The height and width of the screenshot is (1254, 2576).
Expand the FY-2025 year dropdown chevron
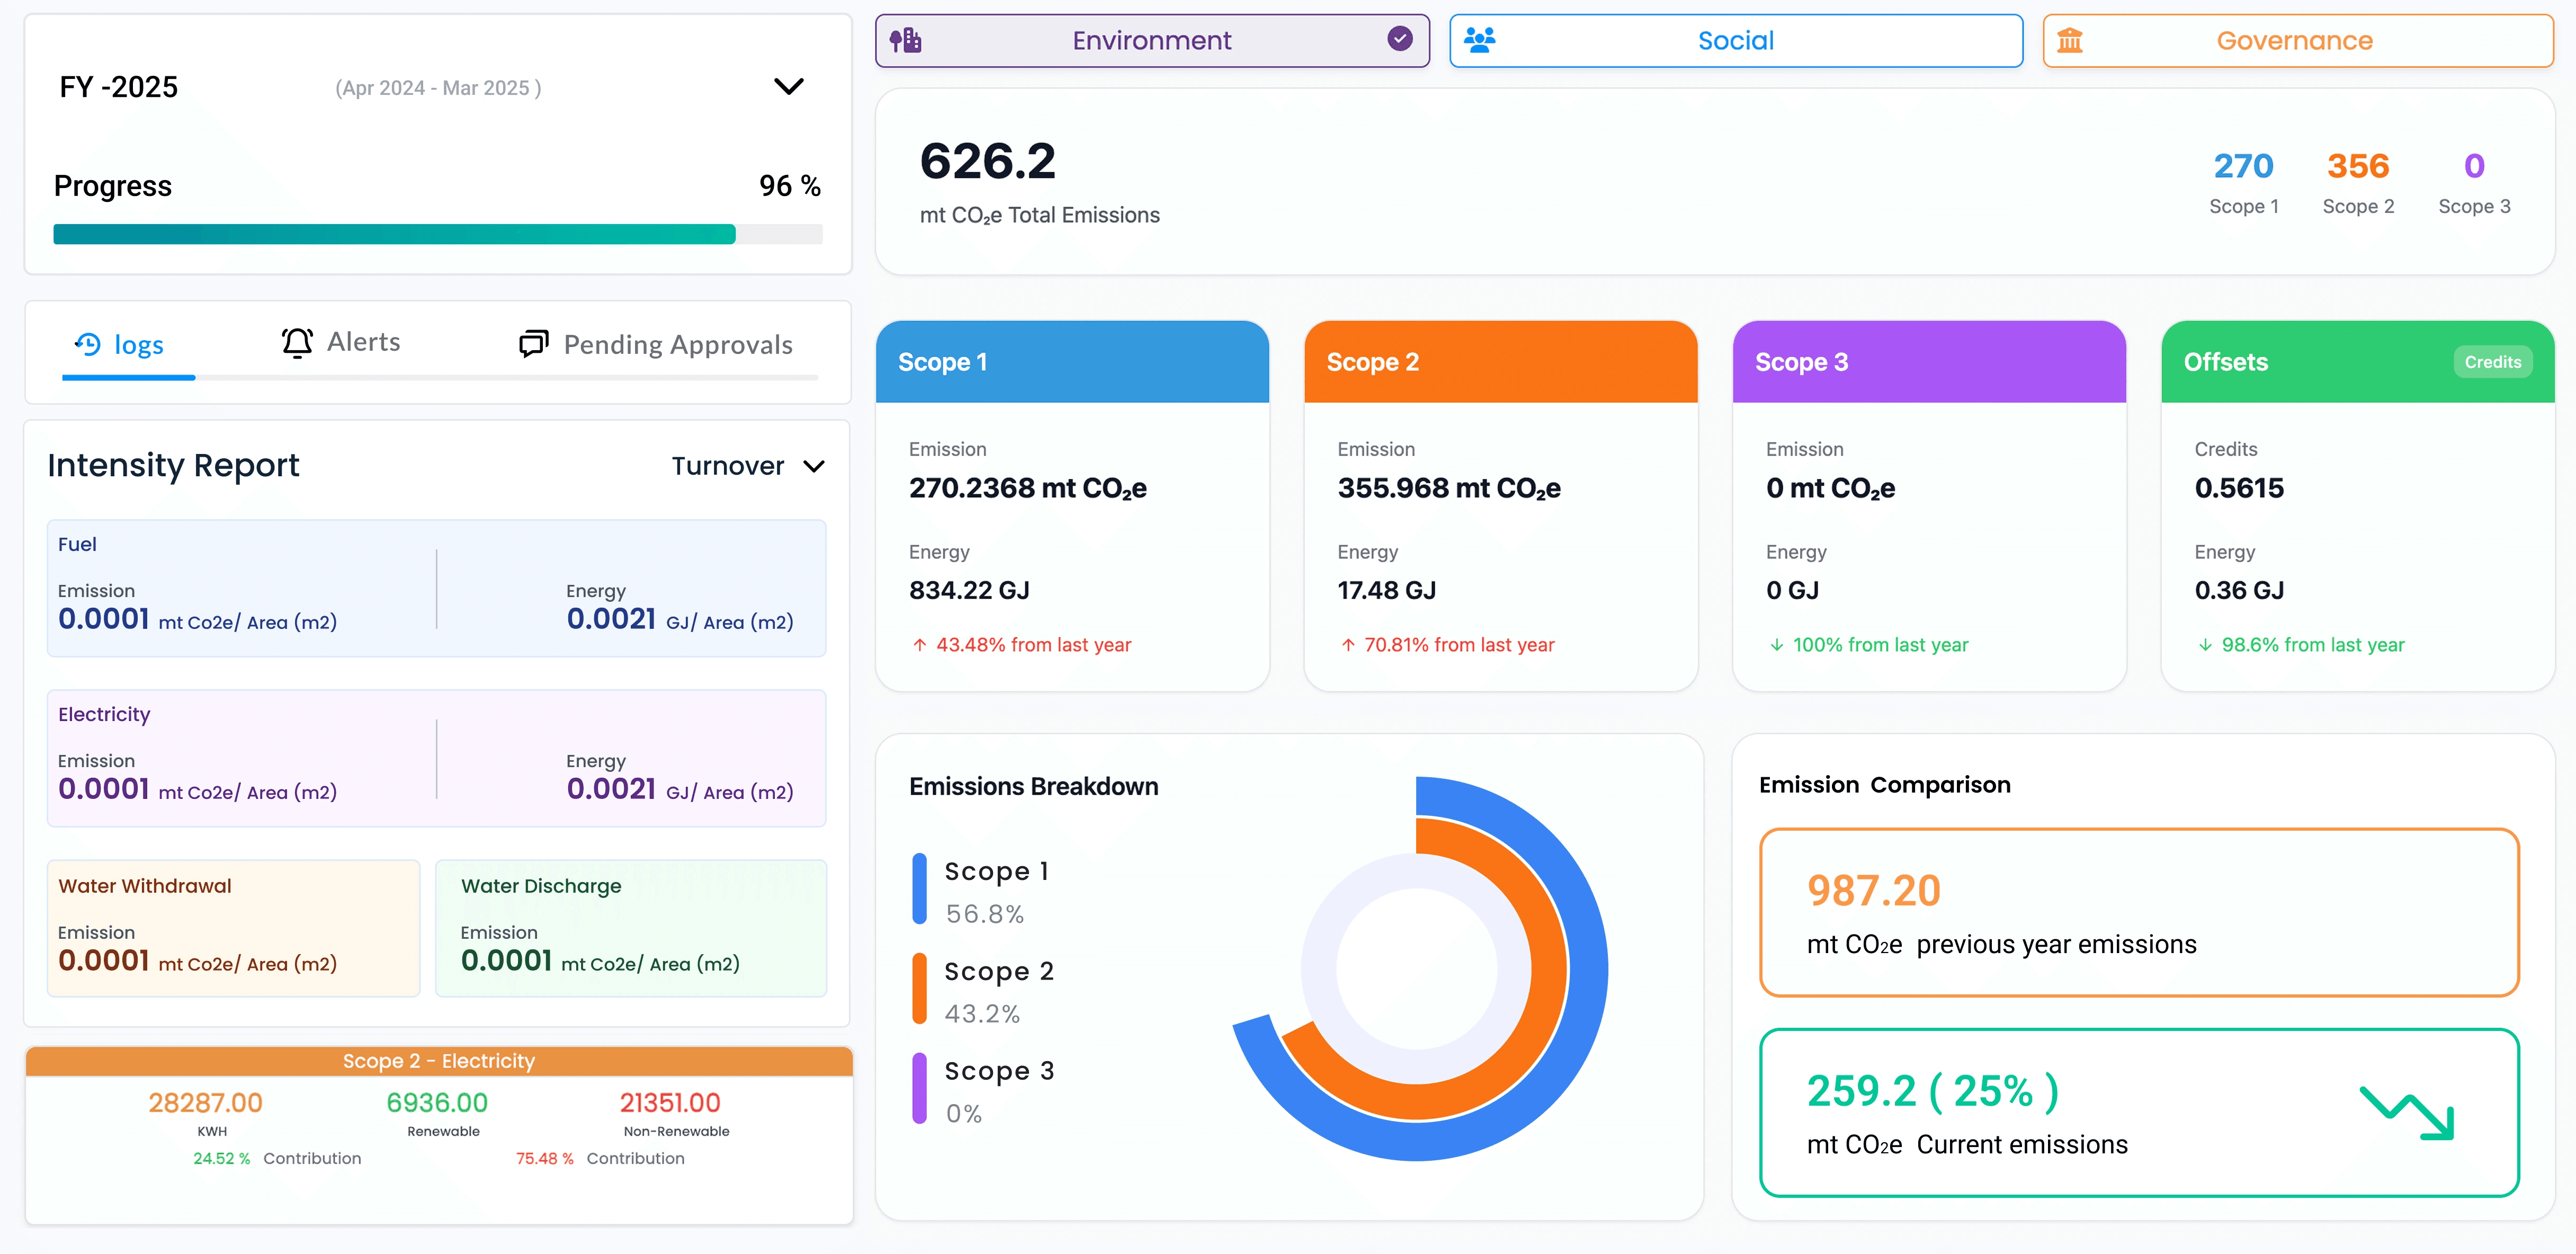pyautogui.click(x=789, y=87)
